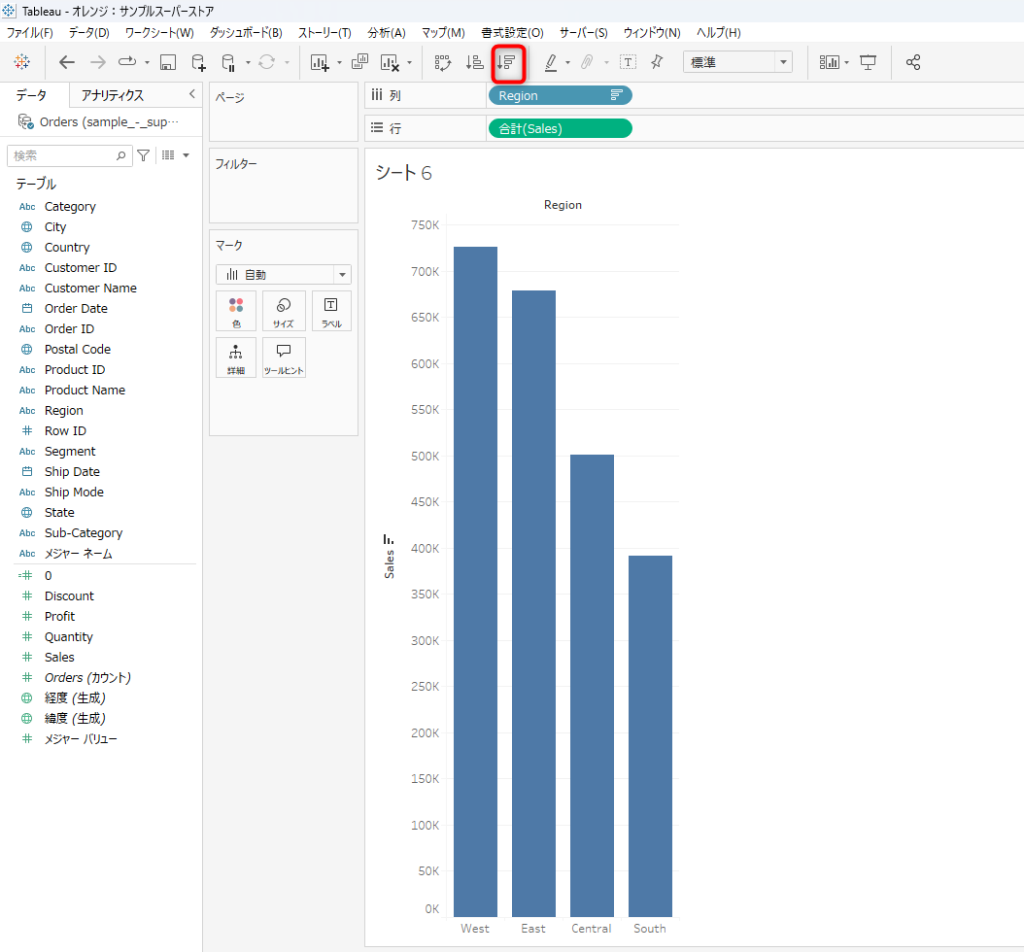This screenshot has width=1024, height=952.
Task: Toggle mark labels toolbar button
Action: [628, 62]
